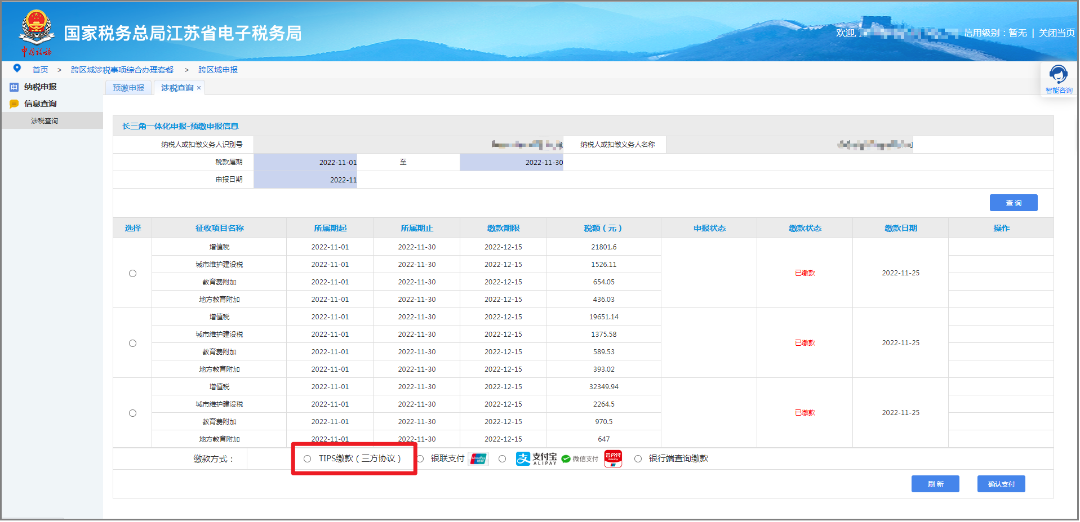Click the UnionPay card logo icon
The height and width of the screenshot is (522, 1080).
pyautogui.click(x=478, y=459)
